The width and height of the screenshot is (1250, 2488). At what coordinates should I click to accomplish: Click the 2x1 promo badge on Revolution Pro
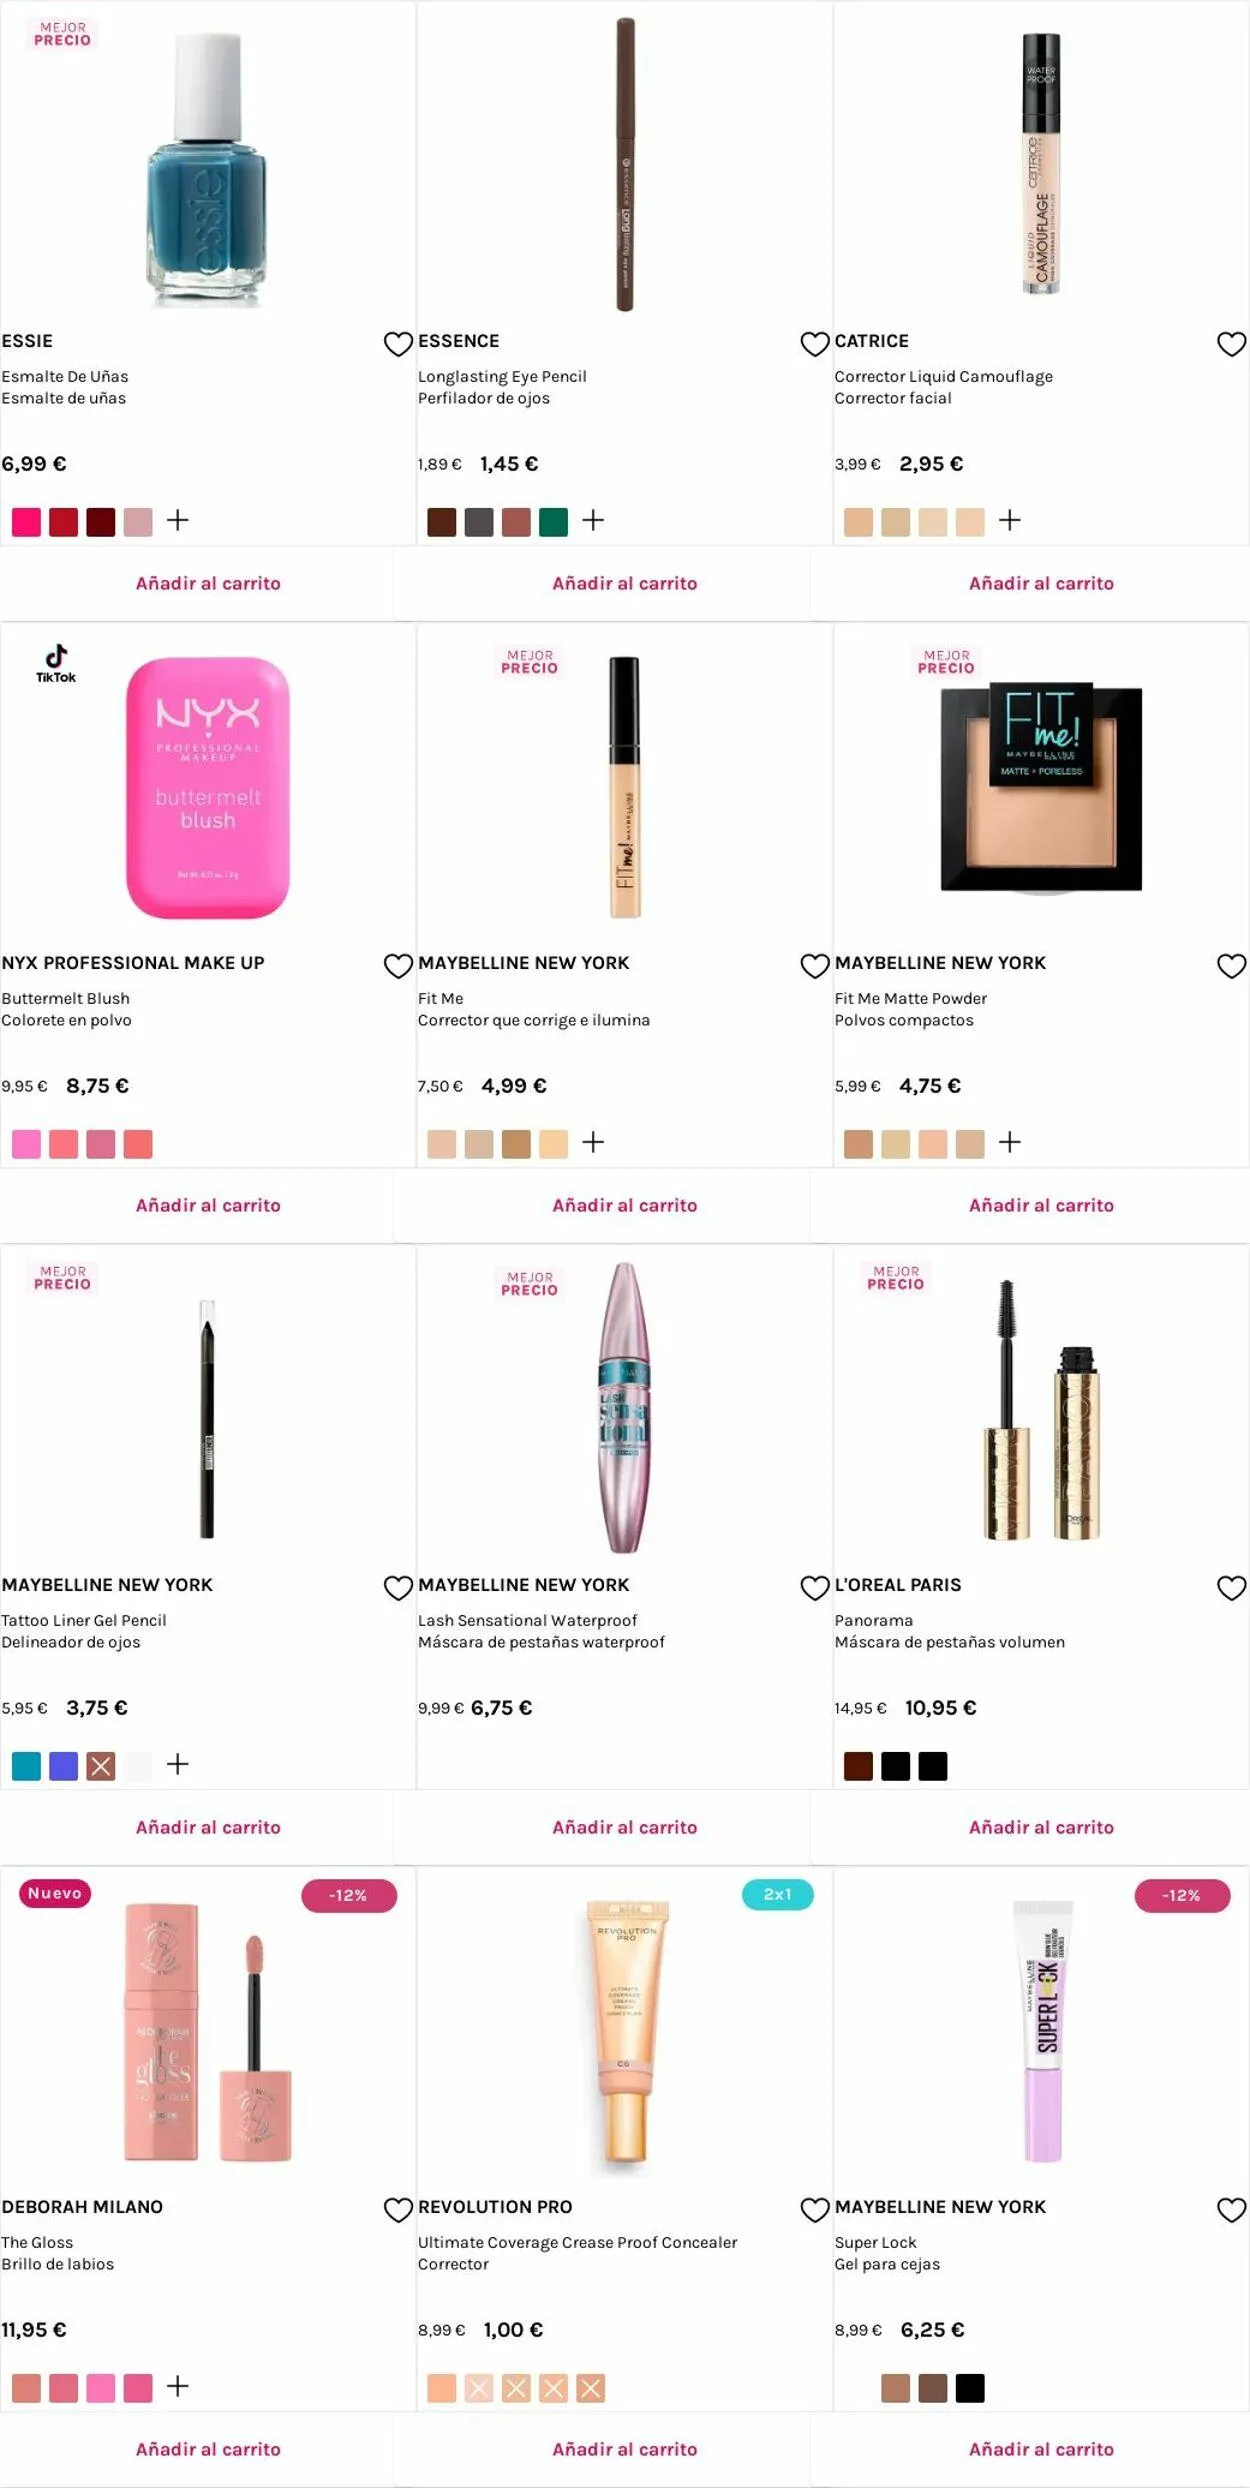(x=777, y=1894)
